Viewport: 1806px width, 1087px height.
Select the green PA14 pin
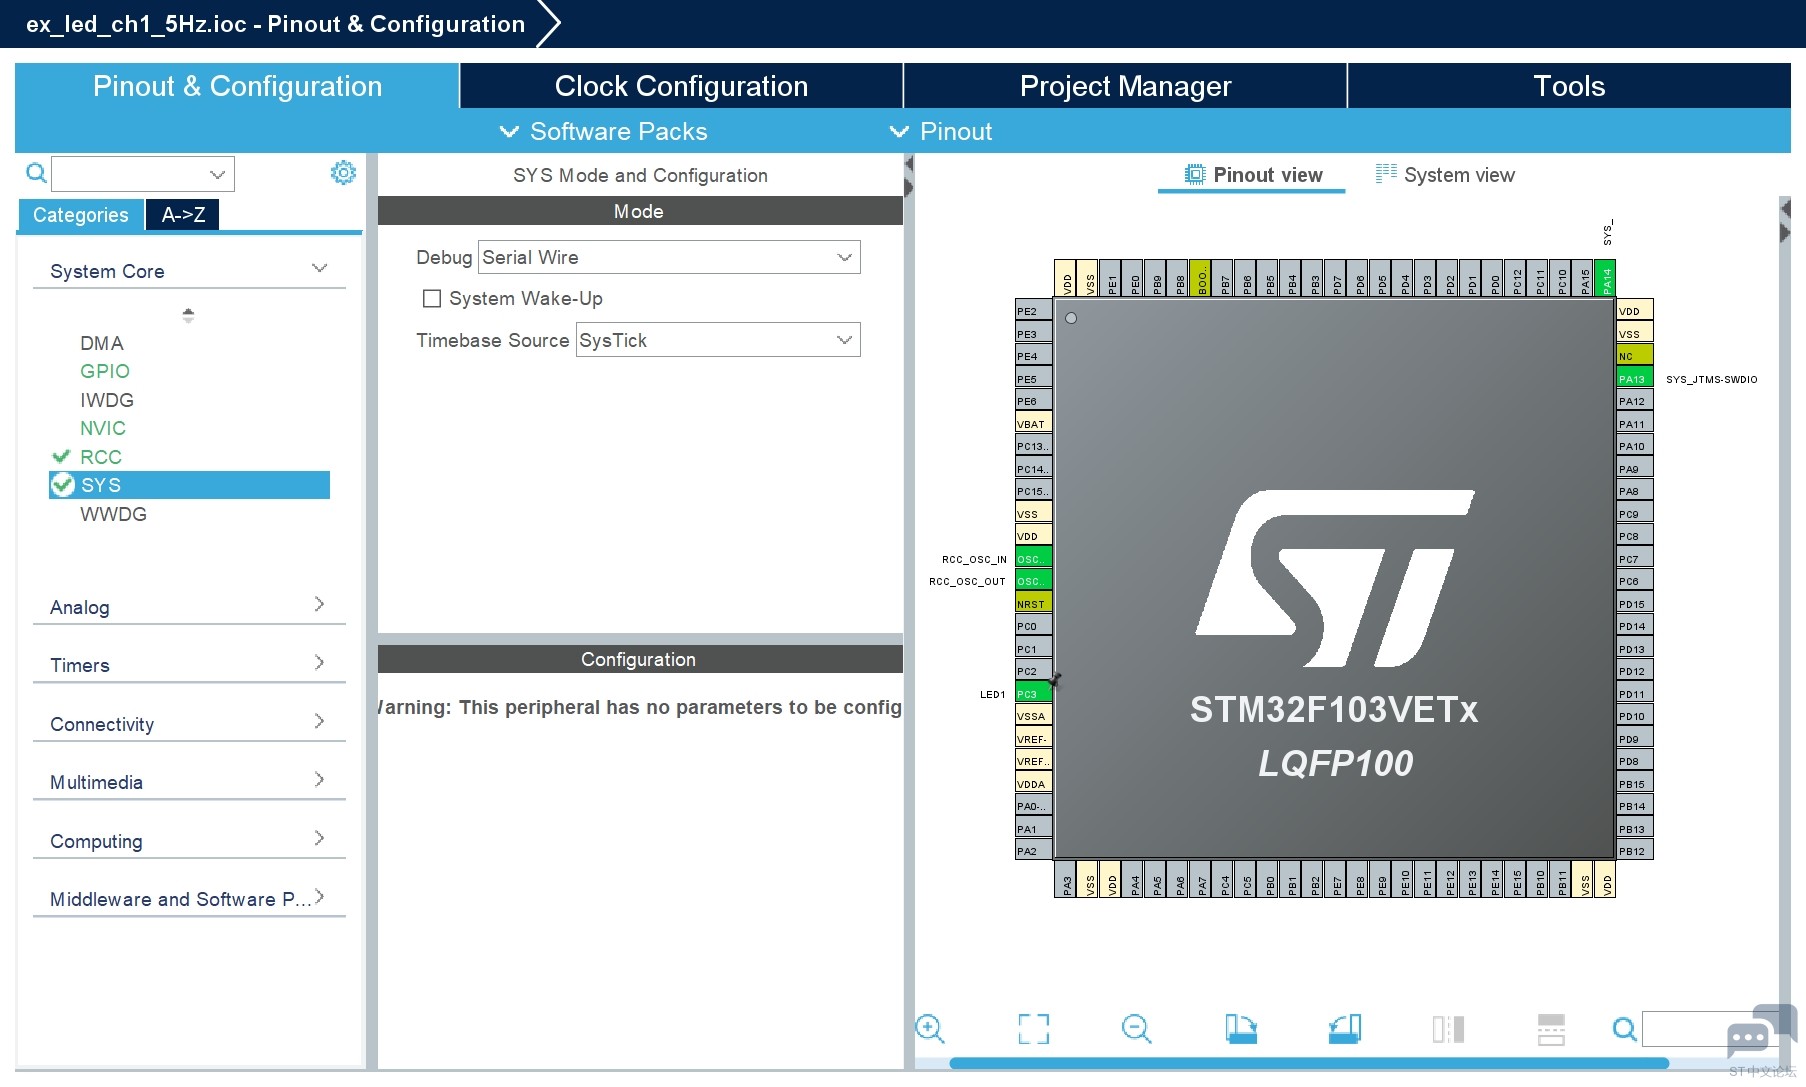[x=1606, y=278]
